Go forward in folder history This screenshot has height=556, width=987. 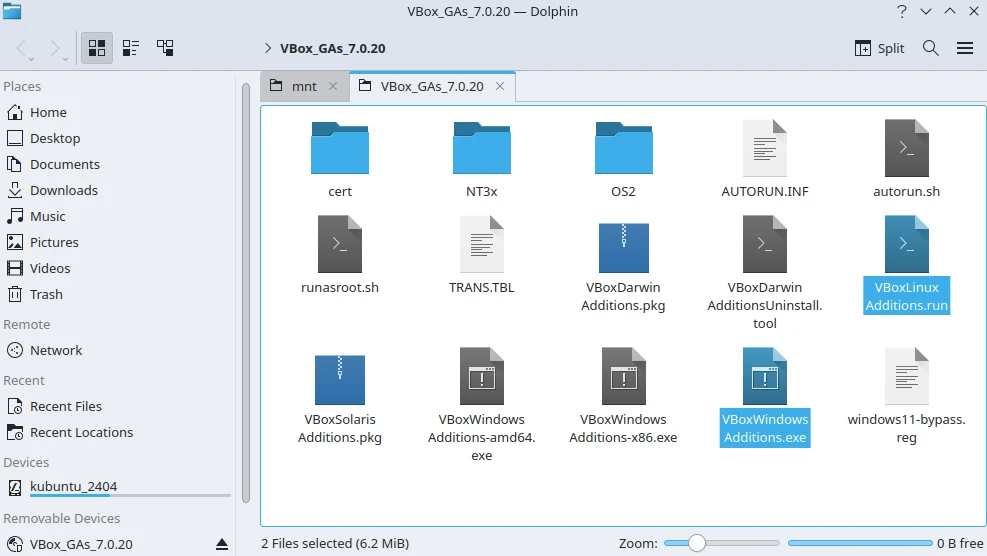pyautogui.click(x=55, y=48)
